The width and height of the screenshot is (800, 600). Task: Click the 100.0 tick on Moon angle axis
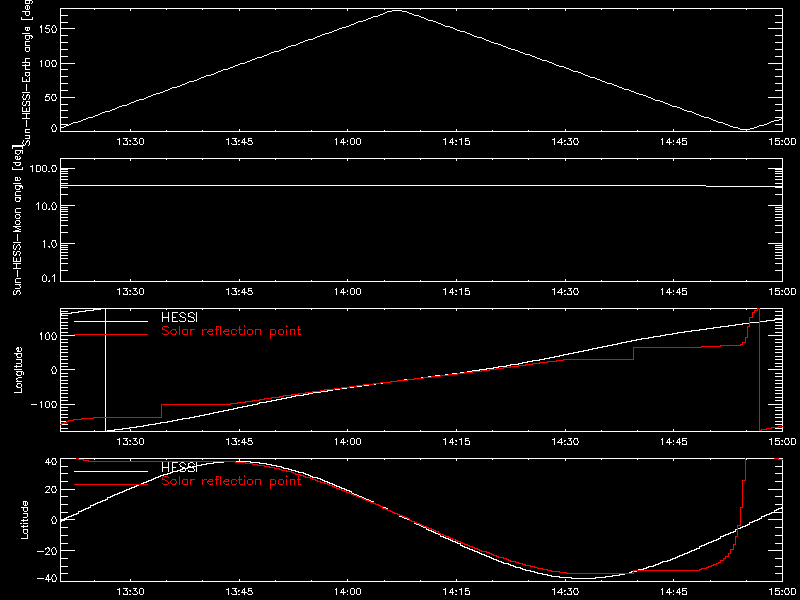(42, 168)
